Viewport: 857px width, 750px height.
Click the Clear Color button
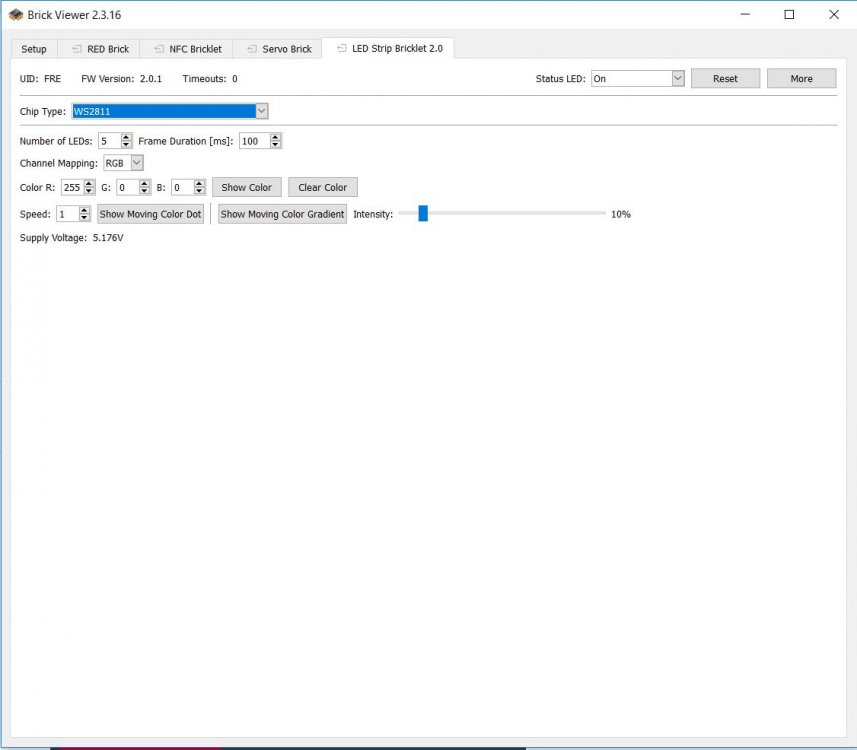coord(322,187)
